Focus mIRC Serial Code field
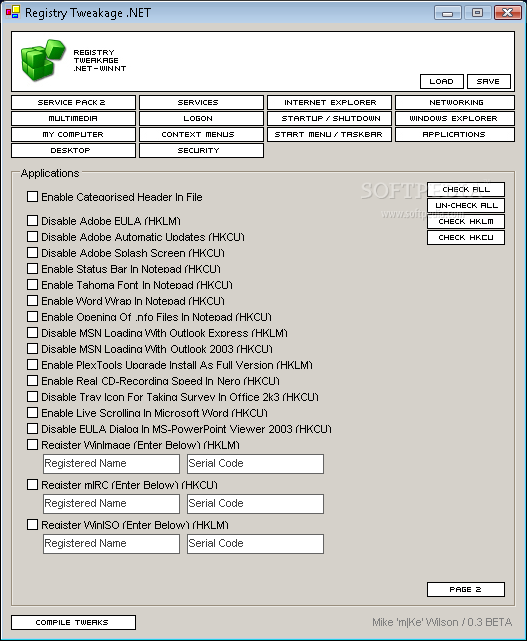527x641 pixels. (x=255, y=504)
